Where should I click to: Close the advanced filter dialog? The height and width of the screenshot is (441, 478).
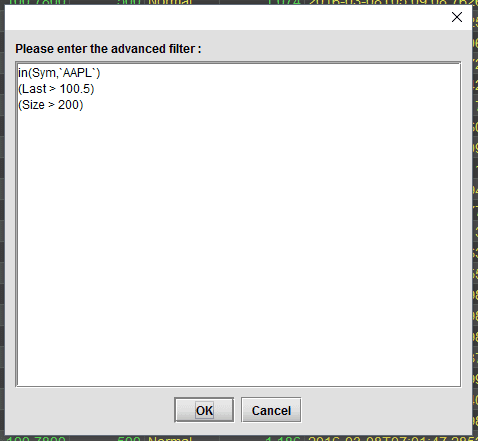457,17
